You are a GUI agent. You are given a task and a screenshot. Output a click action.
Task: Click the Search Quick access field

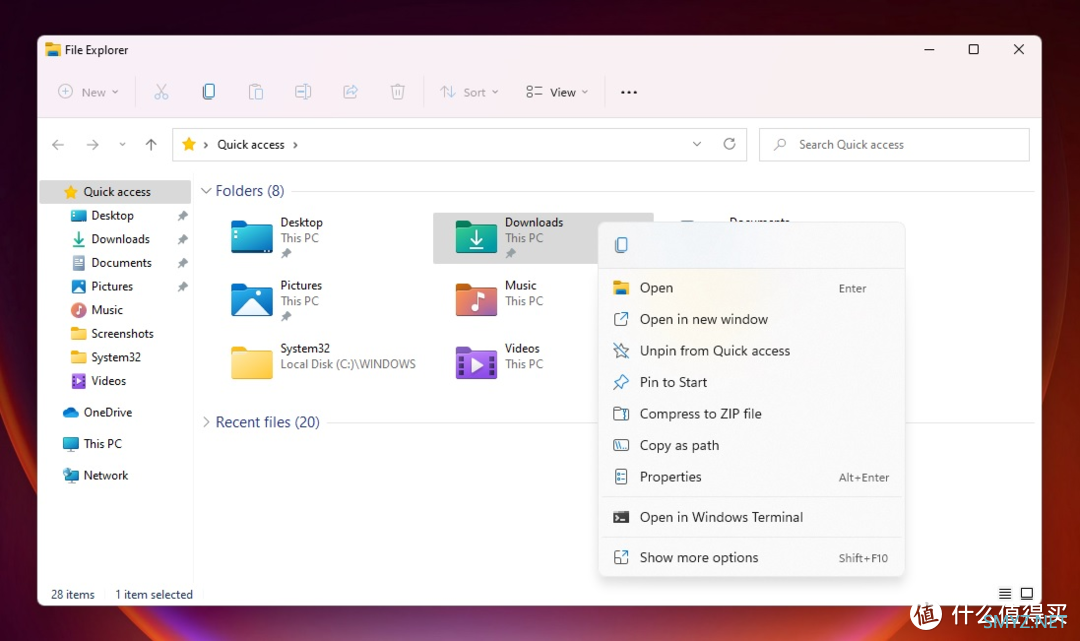pyautogui.click(x=894, y=145)
